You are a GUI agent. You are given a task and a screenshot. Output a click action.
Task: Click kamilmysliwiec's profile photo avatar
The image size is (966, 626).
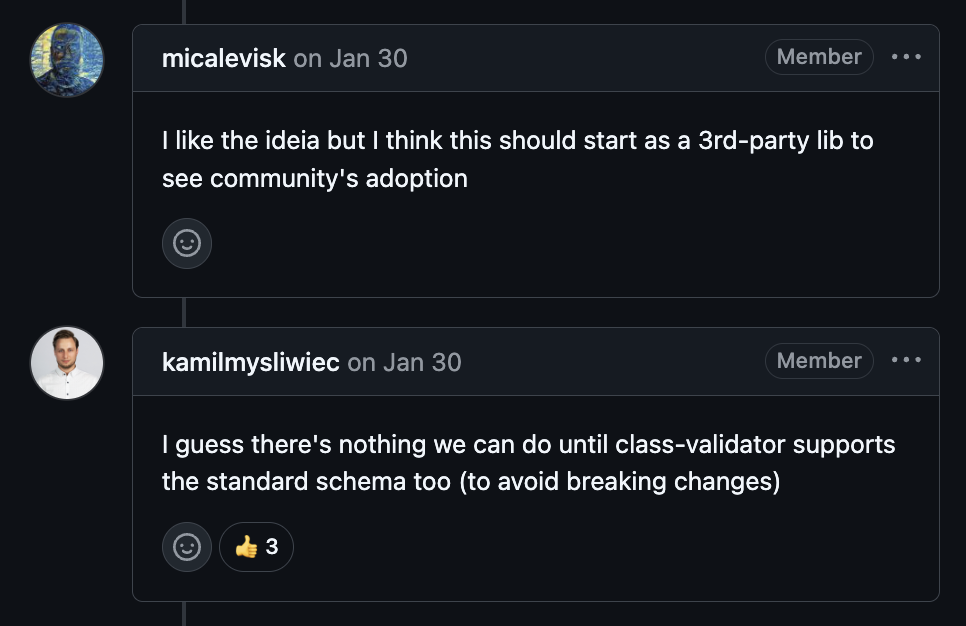pyautogui.click(x=67, y=363)
